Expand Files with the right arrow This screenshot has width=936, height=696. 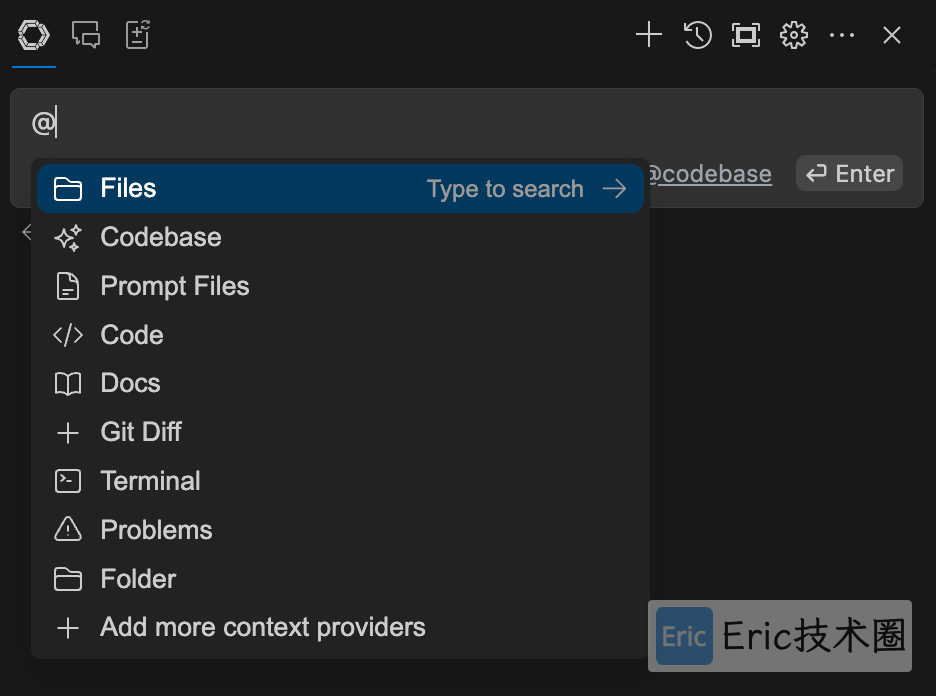614,189
